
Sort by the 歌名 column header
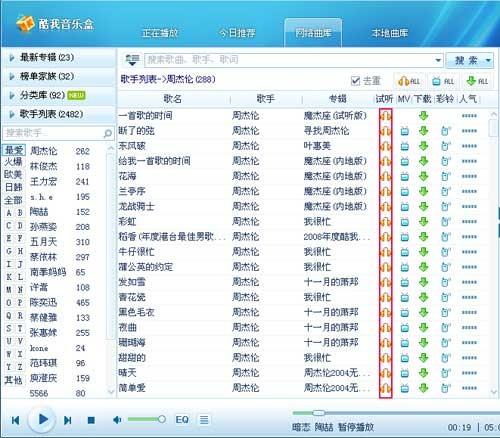point(173,99)
